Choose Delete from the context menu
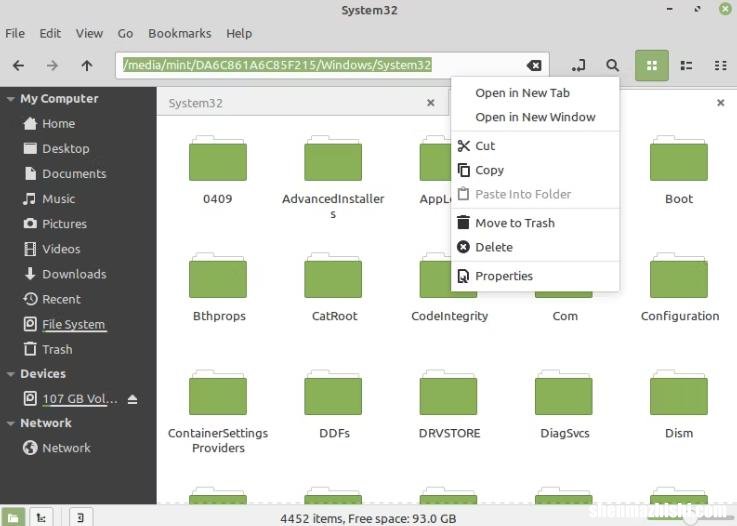 [535, 247]
